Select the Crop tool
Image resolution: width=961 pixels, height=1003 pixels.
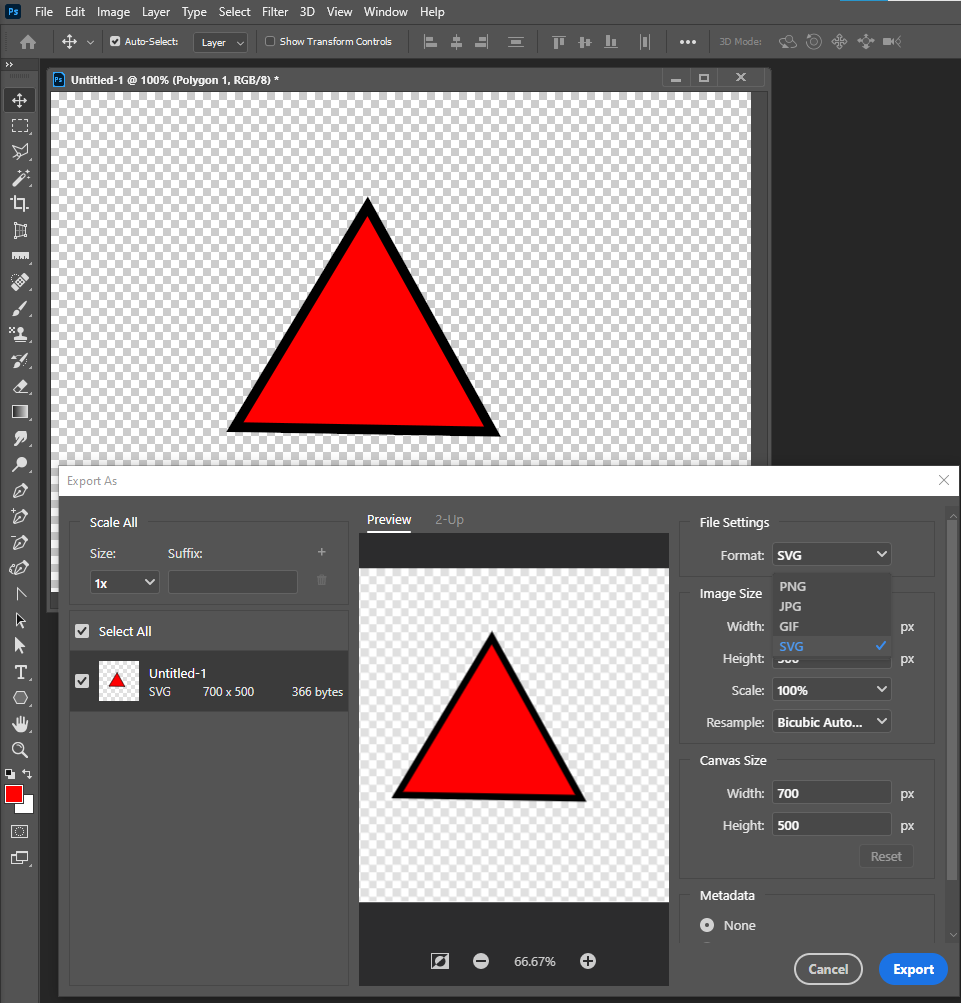[20, 203]
